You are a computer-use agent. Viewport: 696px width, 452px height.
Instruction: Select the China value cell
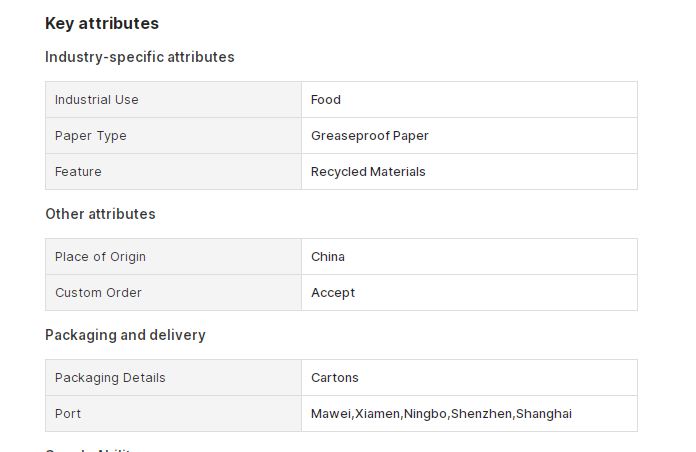(469, 257)
